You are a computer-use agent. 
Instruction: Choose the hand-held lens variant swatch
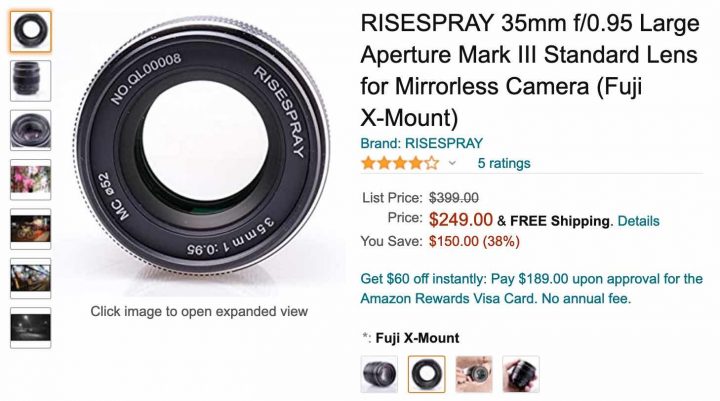click(x=474, y=374)
